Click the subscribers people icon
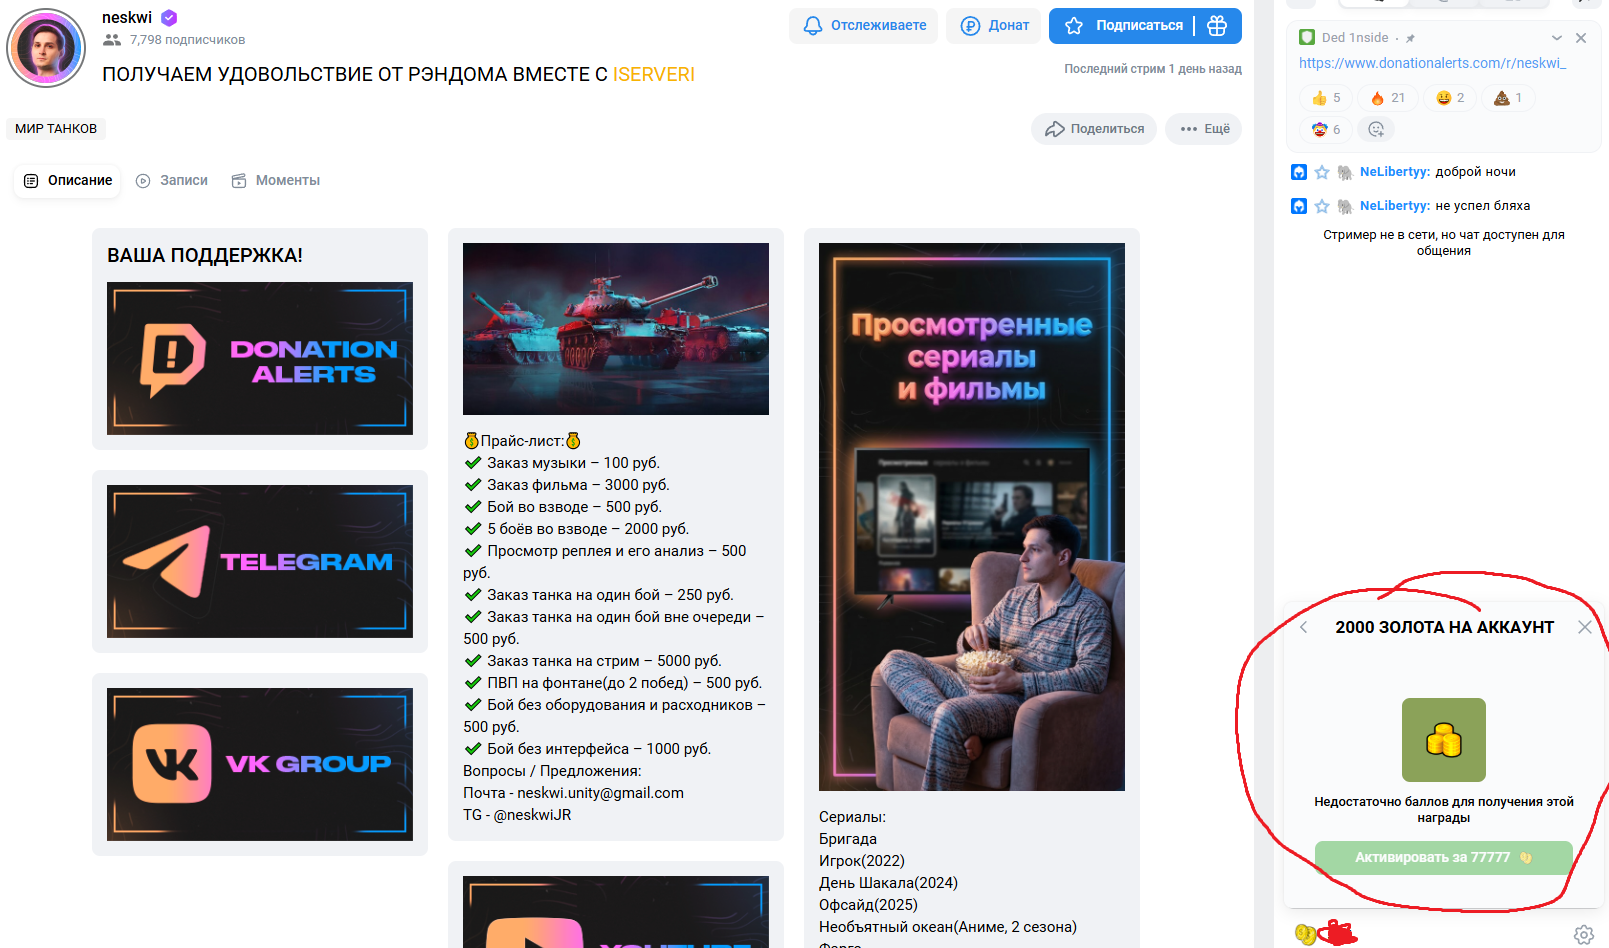This screenshot has height=948, width=1609. point(112,40)
